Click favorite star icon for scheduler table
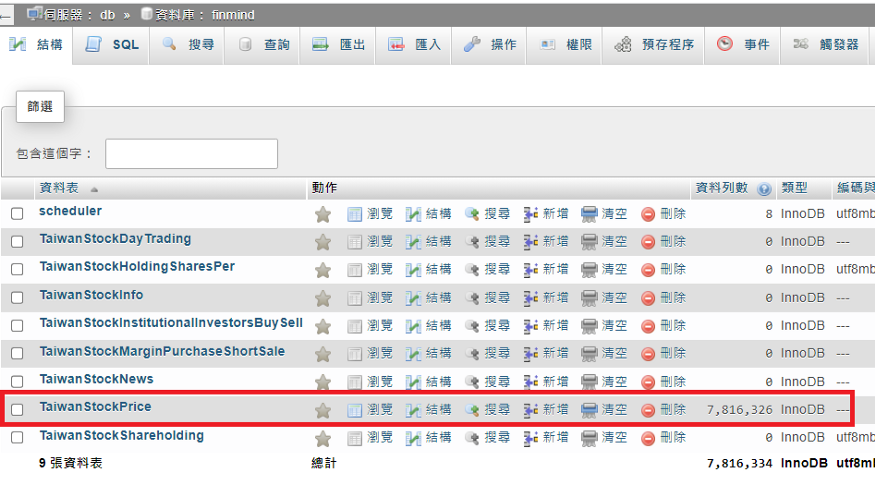 (x=322, y=214)
